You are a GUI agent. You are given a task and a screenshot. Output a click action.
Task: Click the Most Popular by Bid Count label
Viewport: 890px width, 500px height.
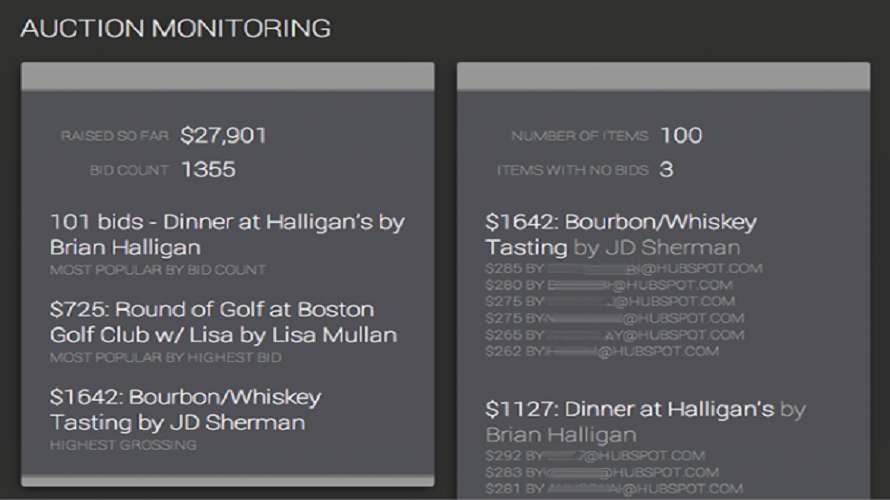point(158,270)
